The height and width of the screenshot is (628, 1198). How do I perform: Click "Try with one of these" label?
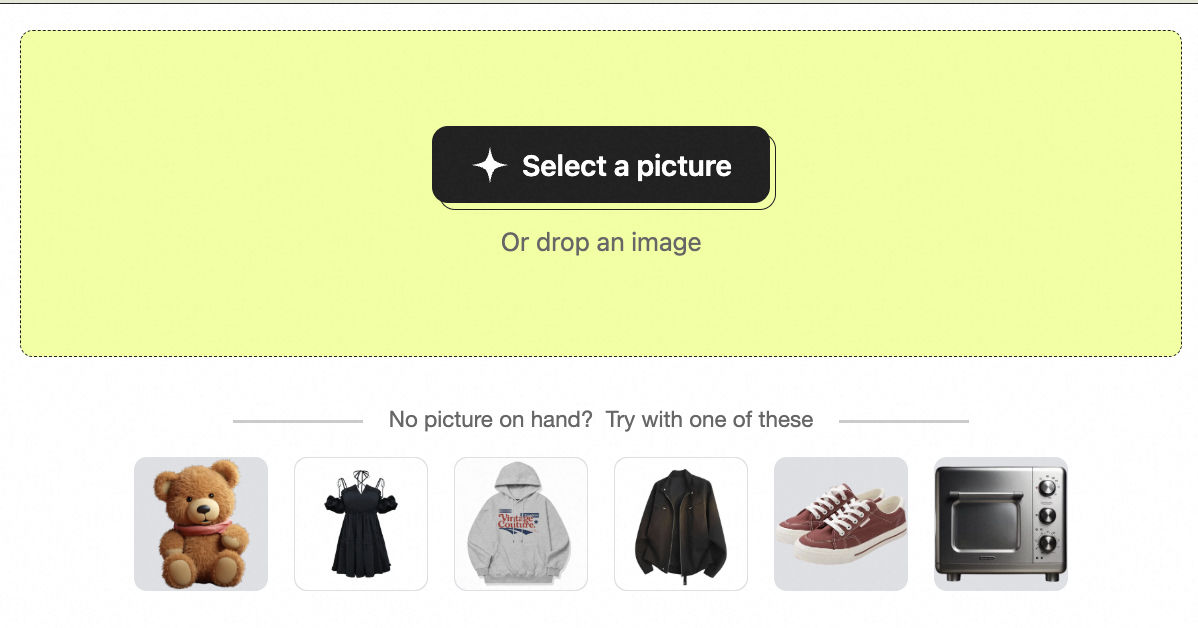[709, 420]
